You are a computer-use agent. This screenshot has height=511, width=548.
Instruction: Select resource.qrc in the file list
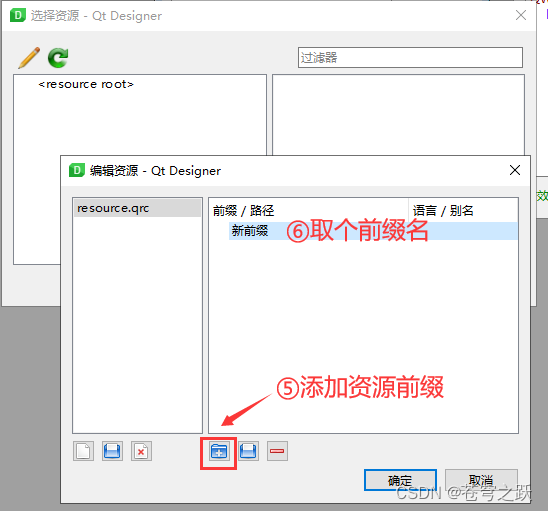137,208
